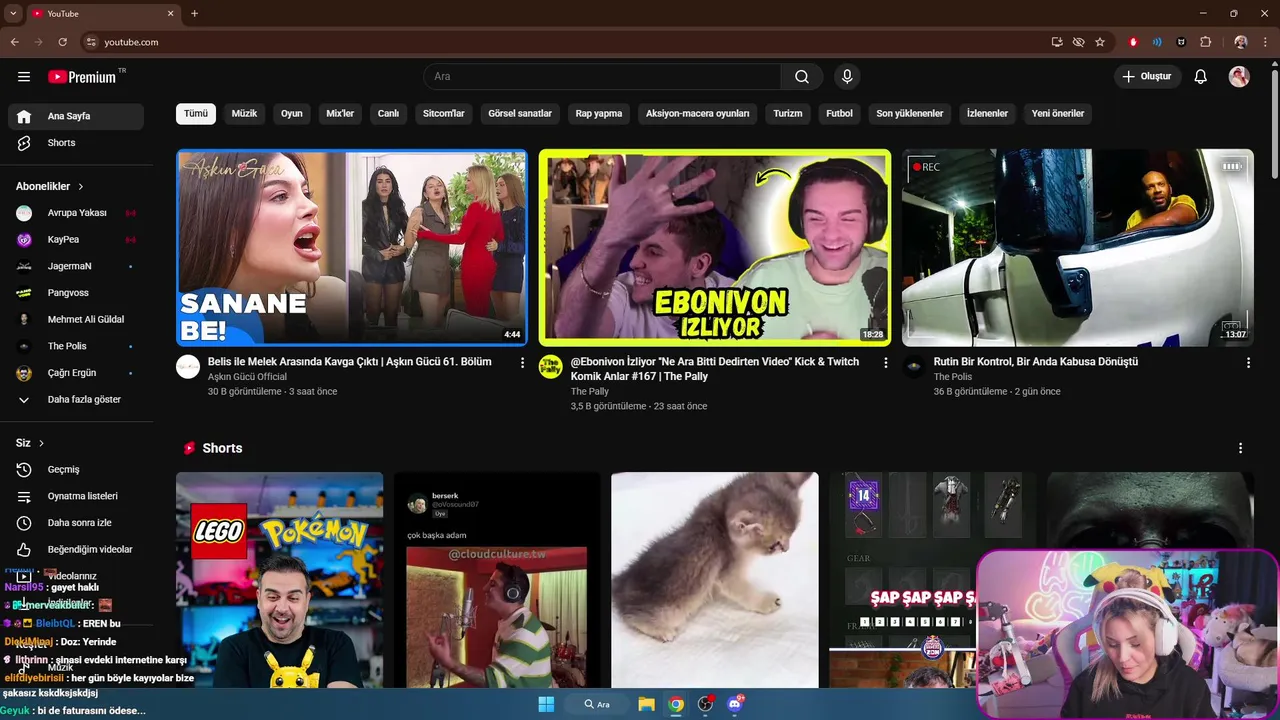Select the Oyun filter chip

pos(292,113)
